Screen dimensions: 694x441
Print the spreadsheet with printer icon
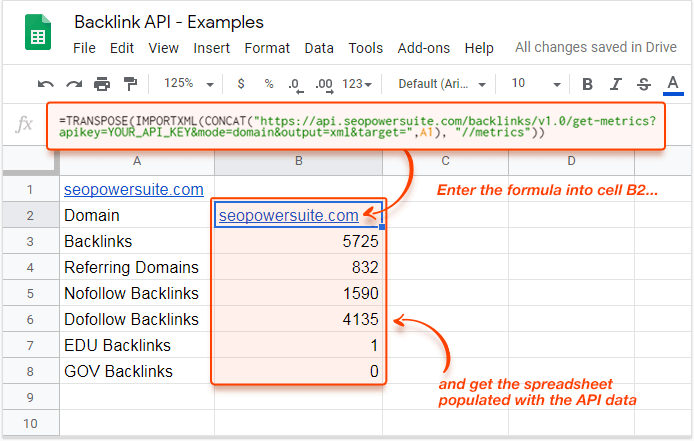[x=102, y=84]
